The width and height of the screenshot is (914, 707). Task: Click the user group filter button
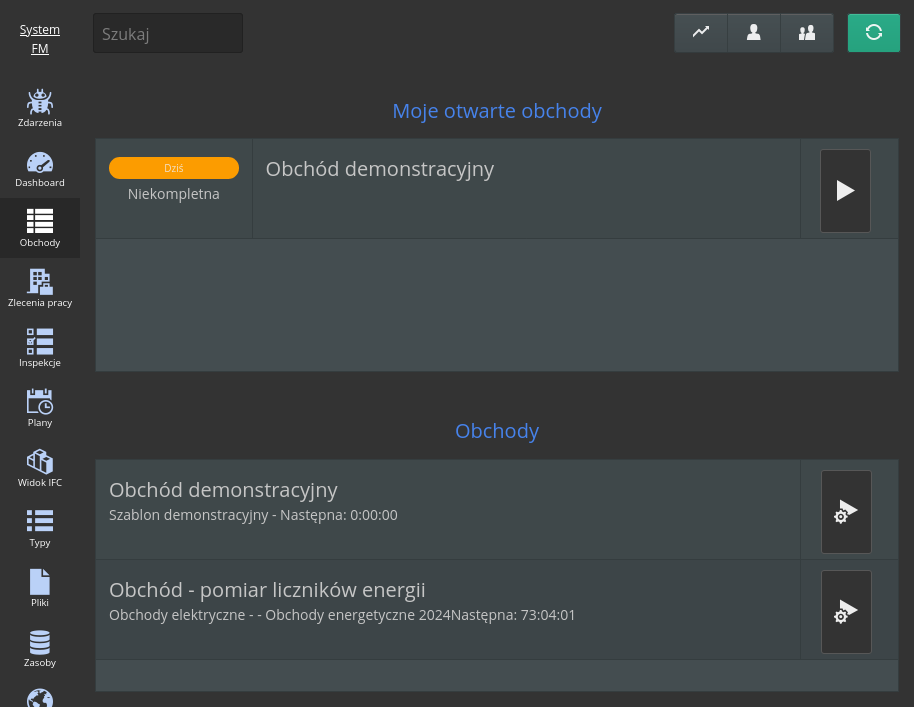coord(807,33)
